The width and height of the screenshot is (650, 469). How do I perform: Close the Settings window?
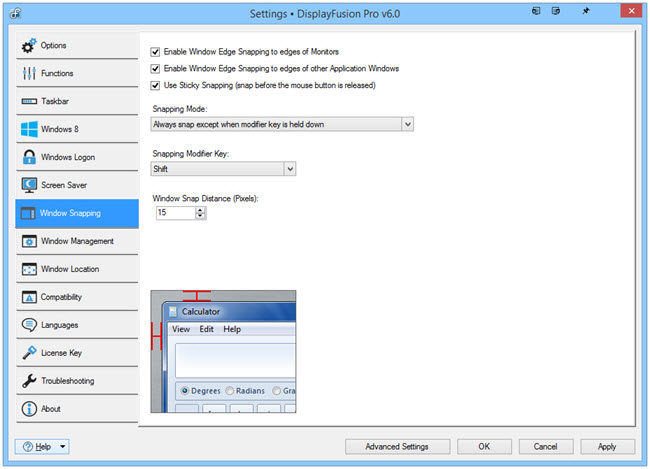tap(631, 11)
